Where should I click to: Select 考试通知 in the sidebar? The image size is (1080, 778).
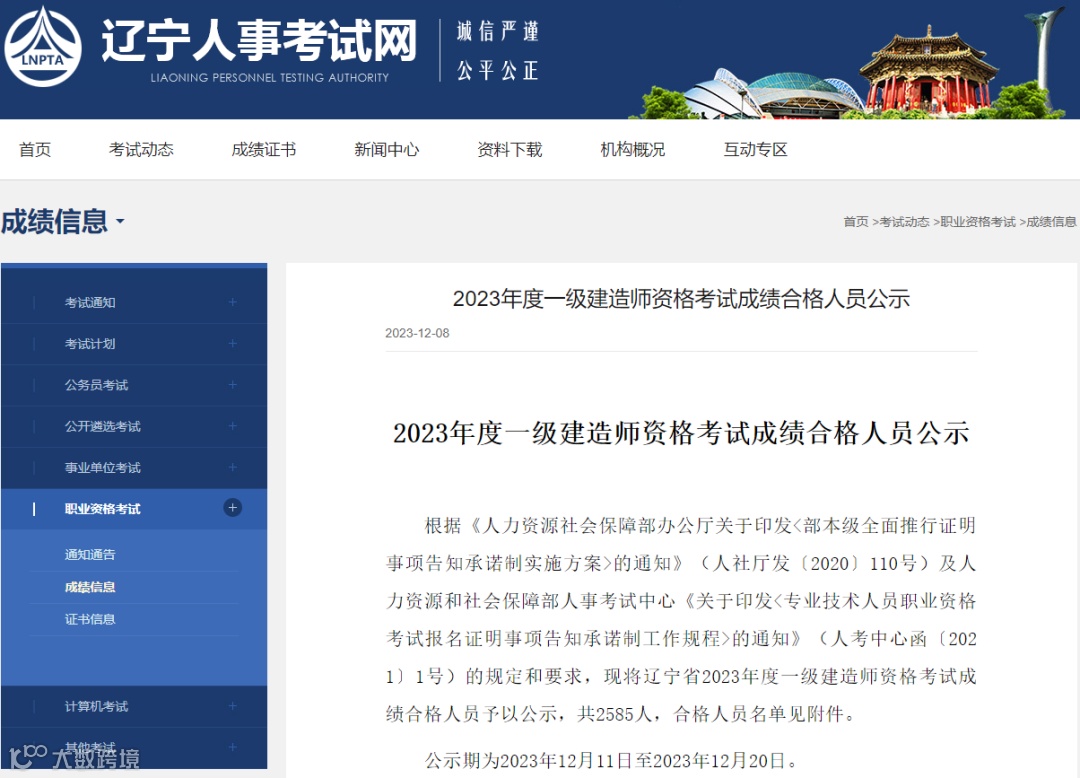(90, 303)
